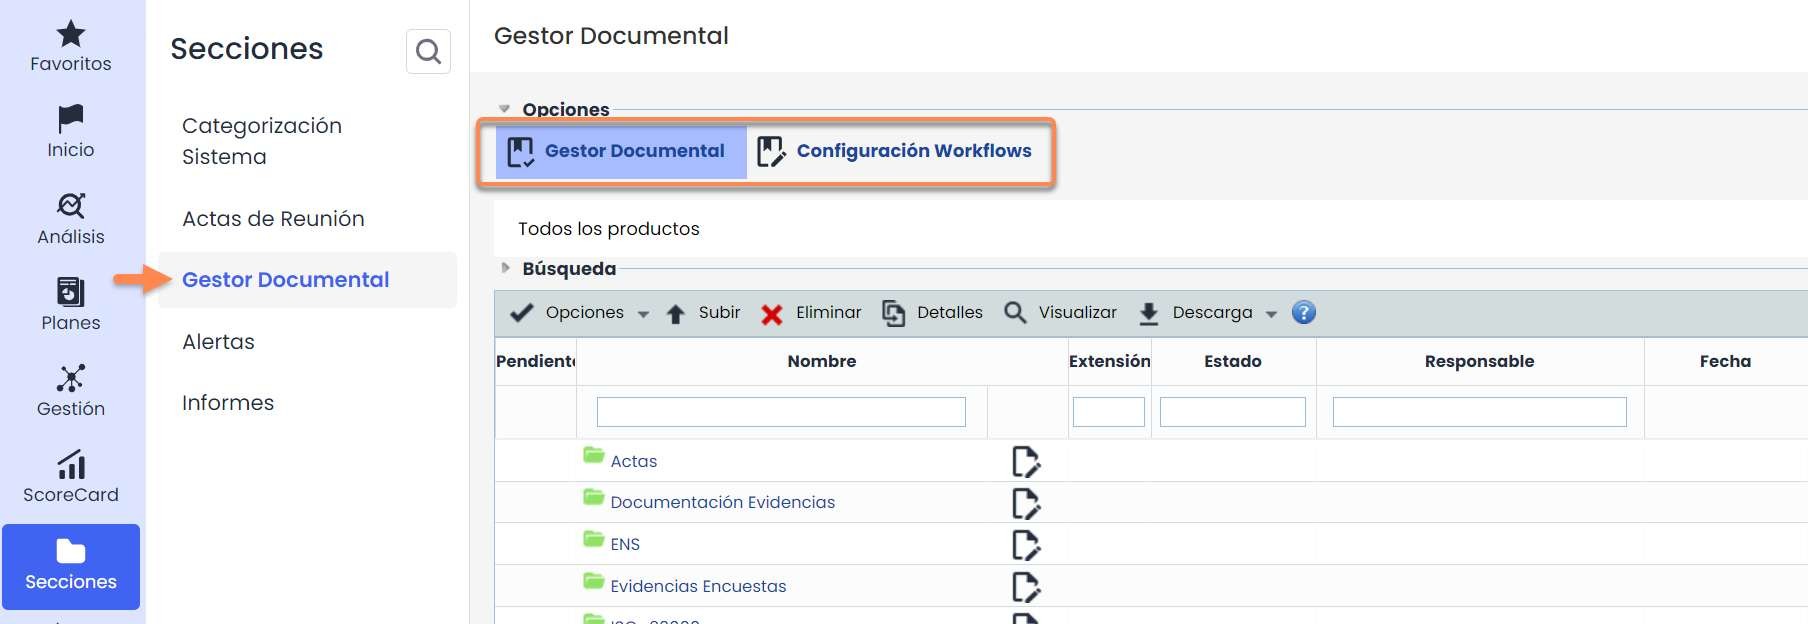
Task: Click the Nombre filter input field
Action: pos(781,412)
